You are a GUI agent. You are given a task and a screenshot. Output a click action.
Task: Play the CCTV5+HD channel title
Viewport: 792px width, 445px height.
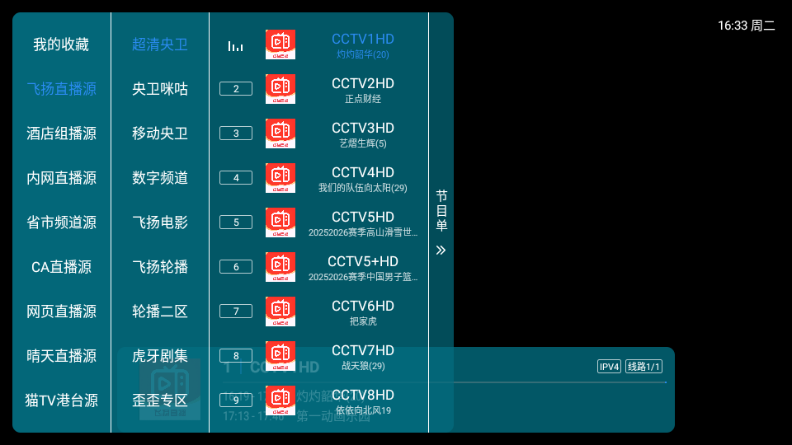[x=363, y=262]
